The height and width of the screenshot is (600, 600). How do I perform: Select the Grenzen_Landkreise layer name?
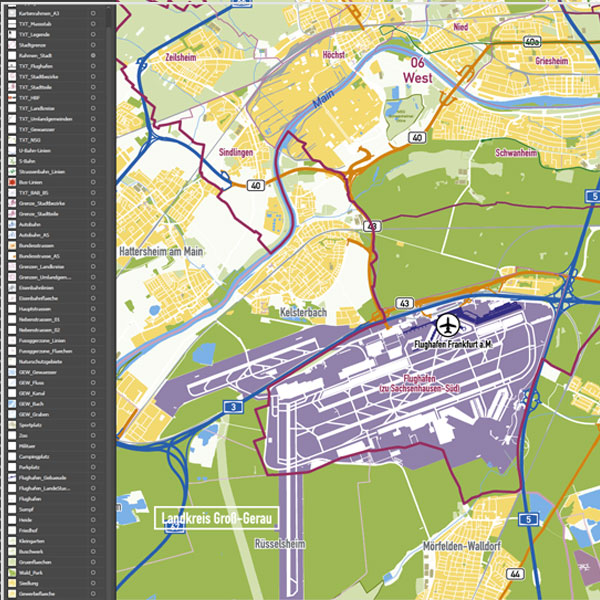[41, 267]
